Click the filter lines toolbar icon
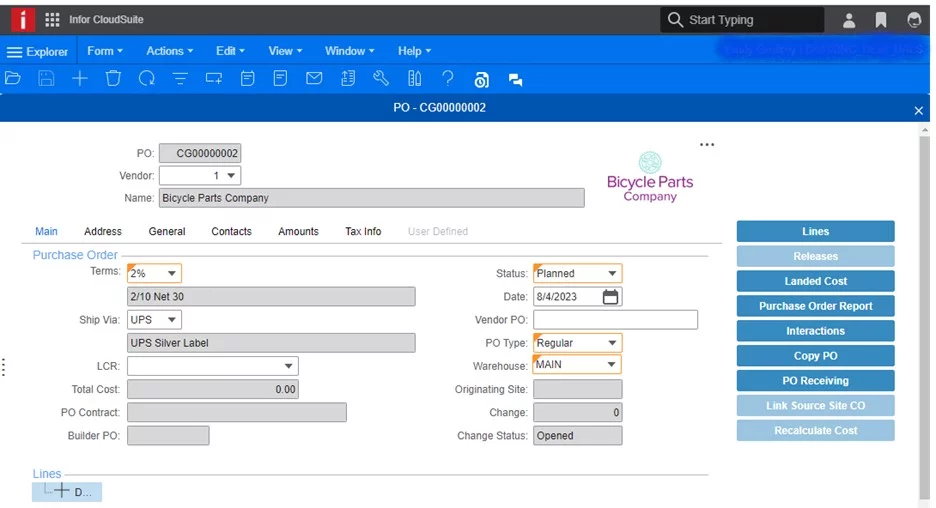Image resolution: width=936 pixels, height=508 pixels. [180, 79]
